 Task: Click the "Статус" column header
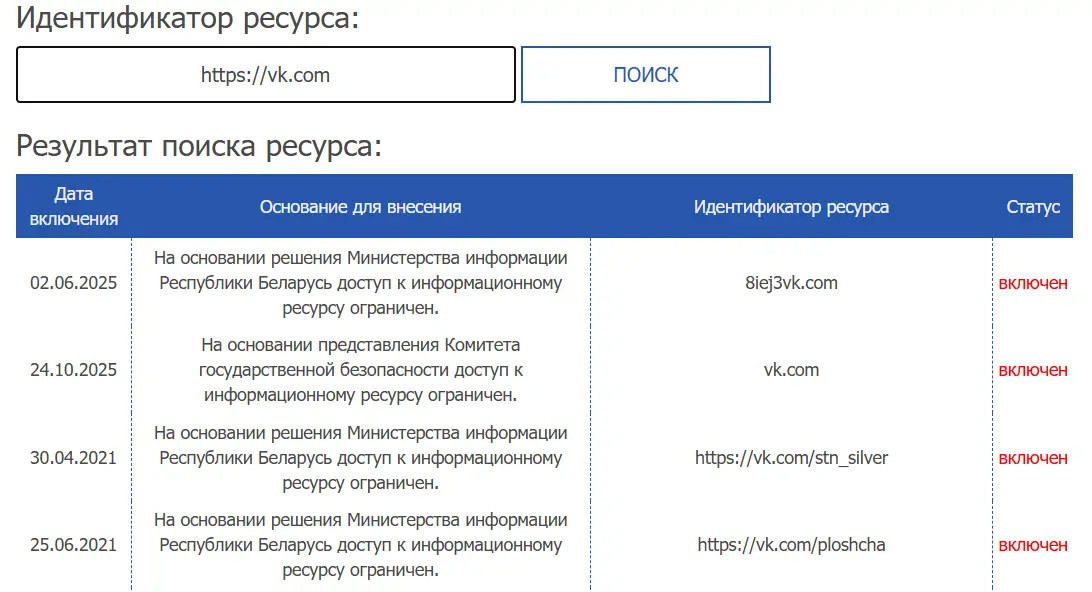(x=1034, y=206)
